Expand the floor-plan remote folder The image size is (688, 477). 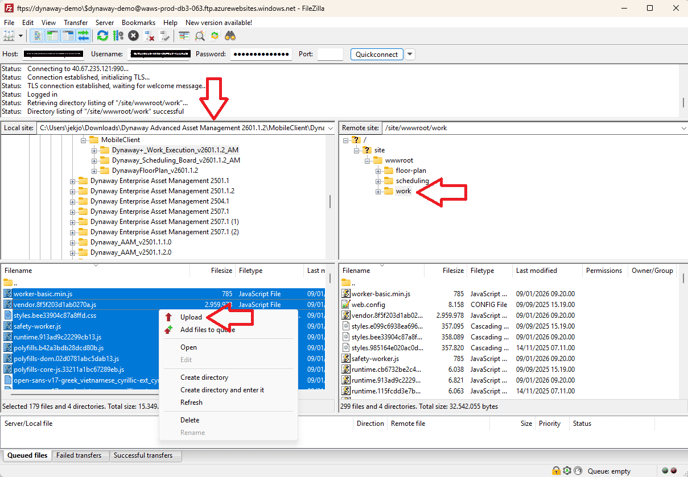pos(379,171)
